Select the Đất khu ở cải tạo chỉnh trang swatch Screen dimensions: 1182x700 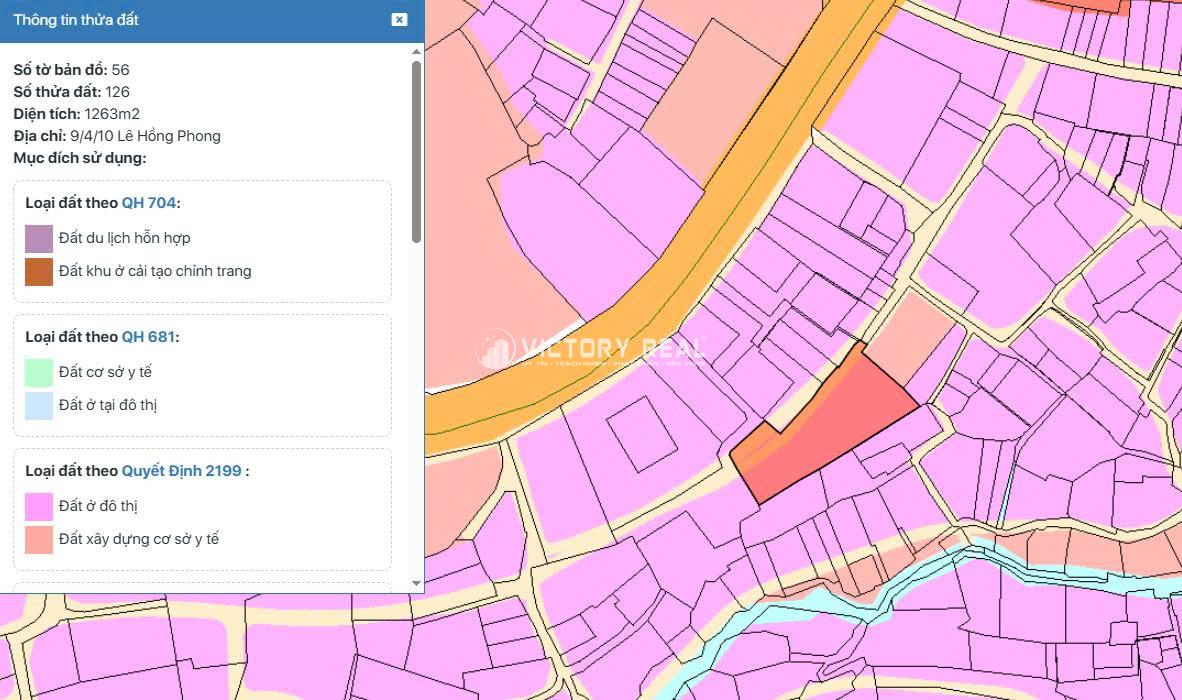pos(39,271)
